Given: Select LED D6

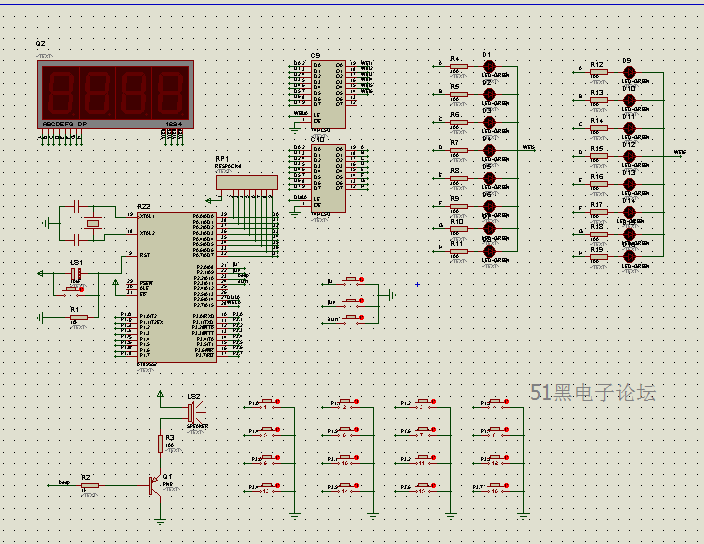Looking at the screenshot, I should 489,206.
